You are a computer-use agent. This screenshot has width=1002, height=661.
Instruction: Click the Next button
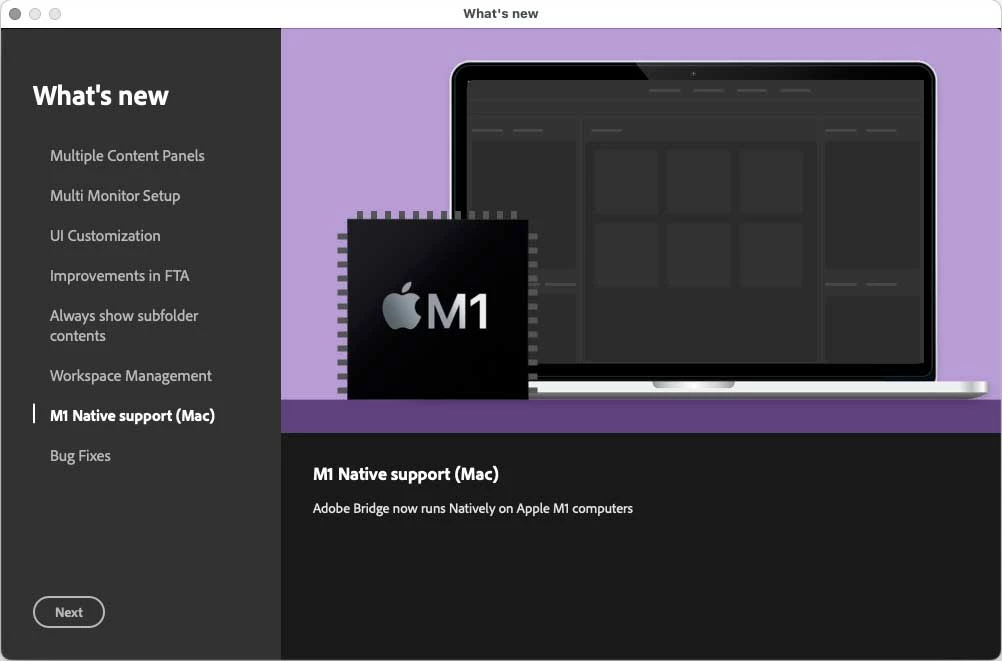[x=69, y=612]
